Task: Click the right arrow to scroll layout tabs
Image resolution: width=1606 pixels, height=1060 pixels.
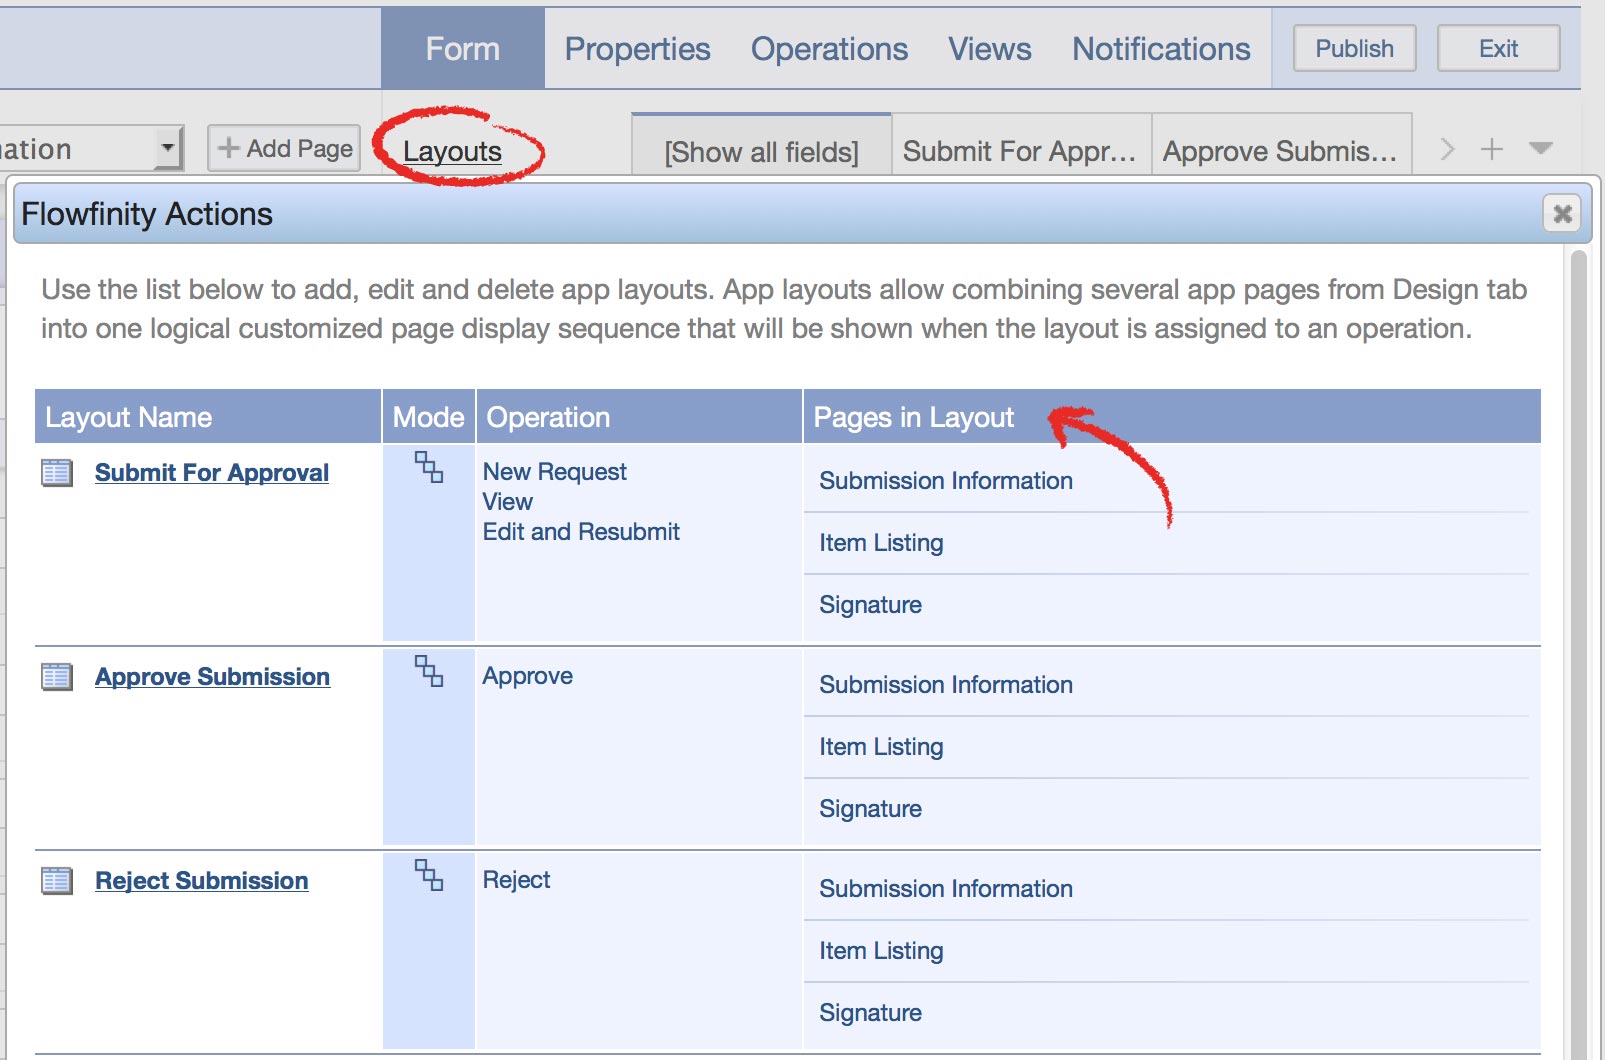Action: (x=1447, y=149)
